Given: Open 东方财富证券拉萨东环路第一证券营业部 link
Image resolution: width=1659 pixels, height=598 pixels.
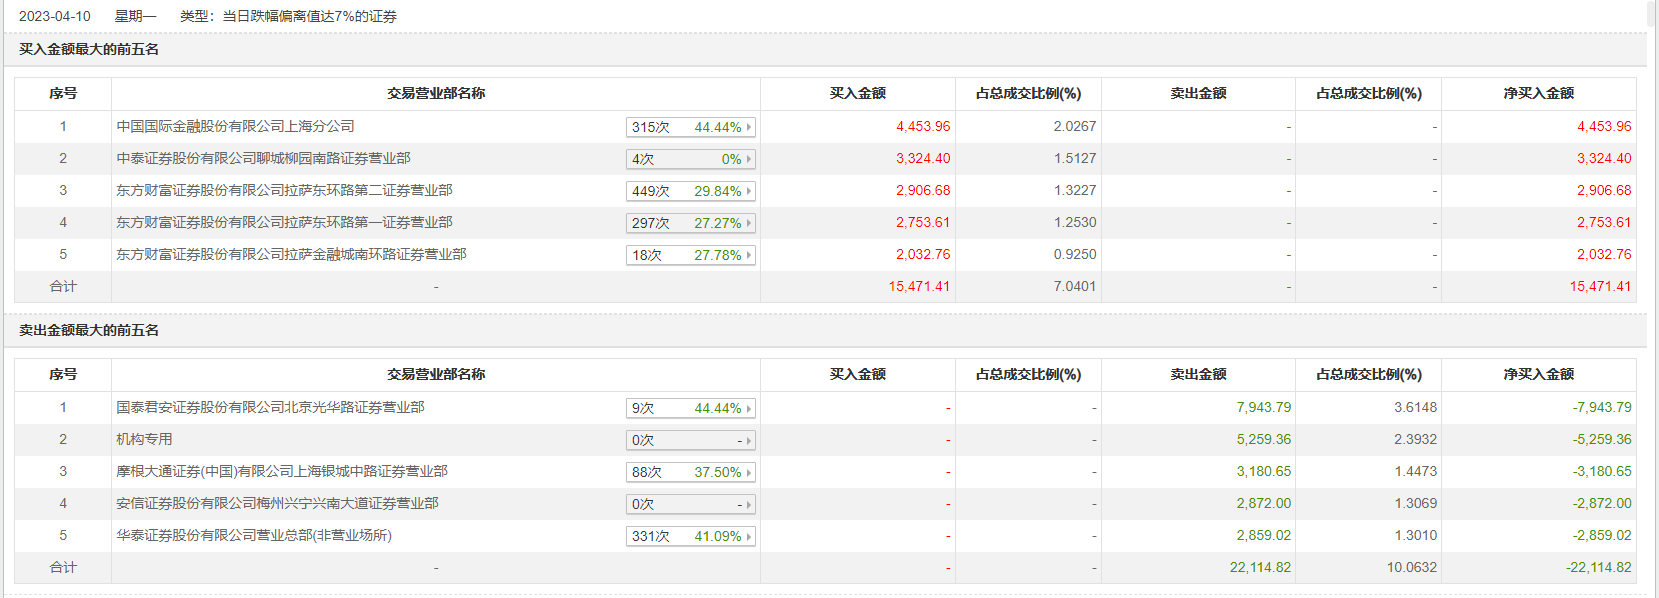Looking at the screenshot, I should click(284, 222).
